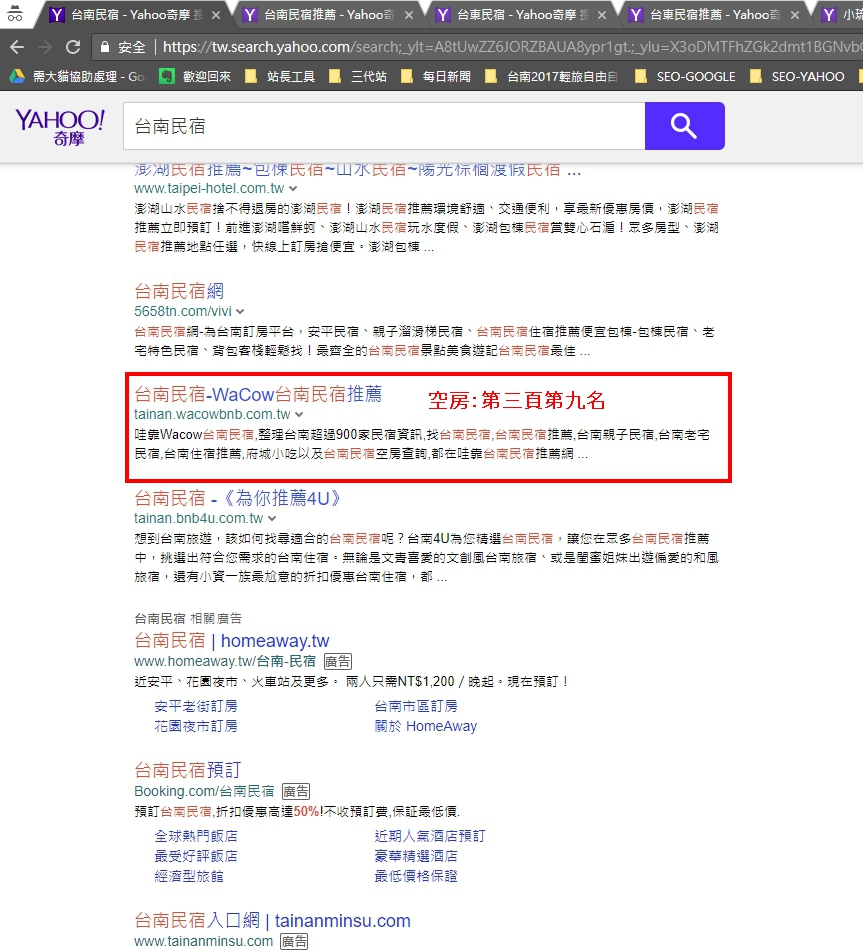This screenshot has height=951, width=863.
Task: Expand the arrow beside tainan.bnb4u.com.tw
Action: (x=272, y=519)
